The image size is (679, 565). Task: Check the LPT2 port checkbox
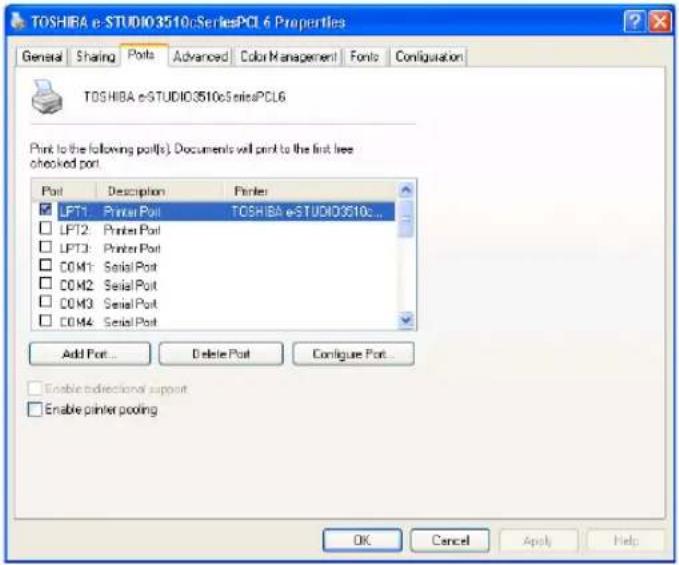(45, 228)
